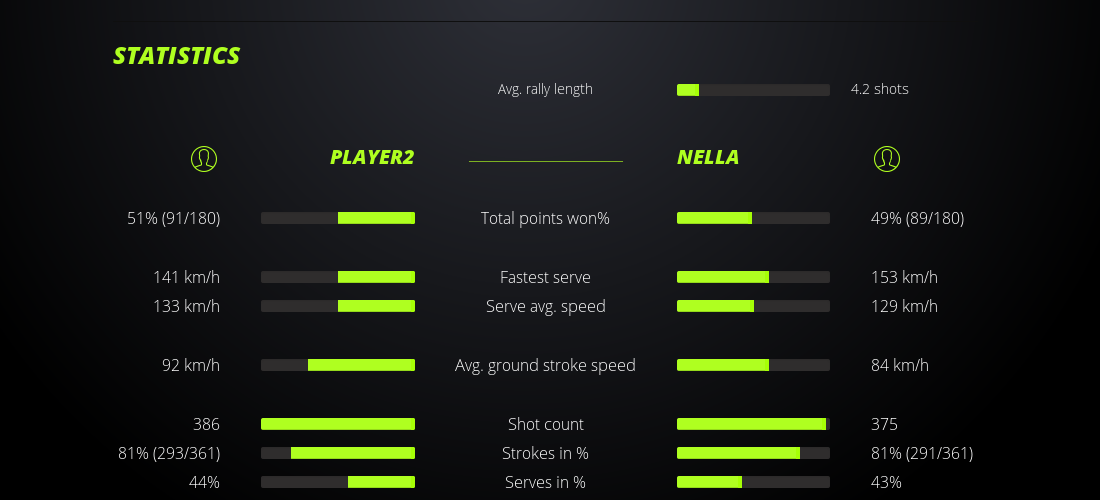Click PLAYER2's profile avatar icon

203,158
